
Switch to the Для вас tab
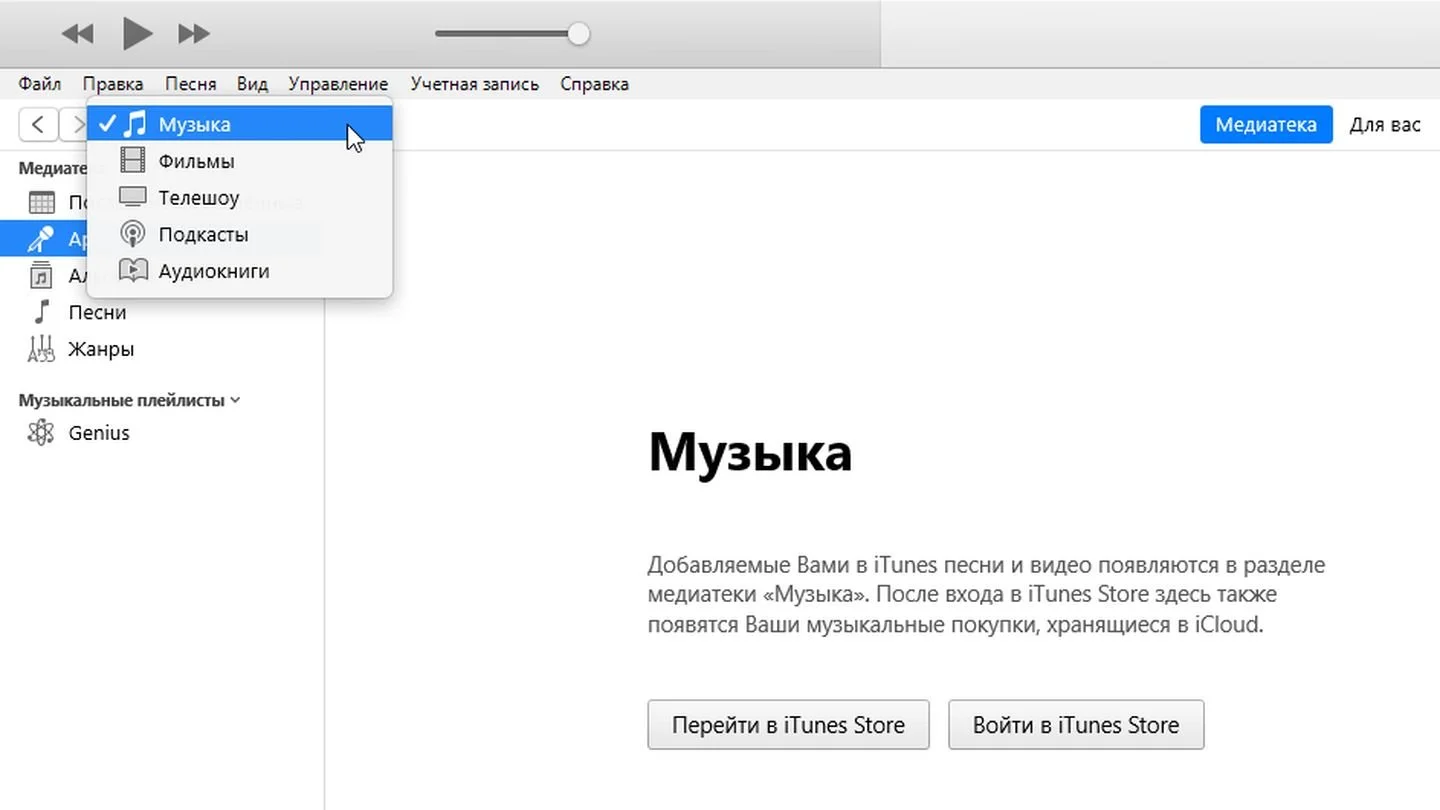pos(1385,125)
